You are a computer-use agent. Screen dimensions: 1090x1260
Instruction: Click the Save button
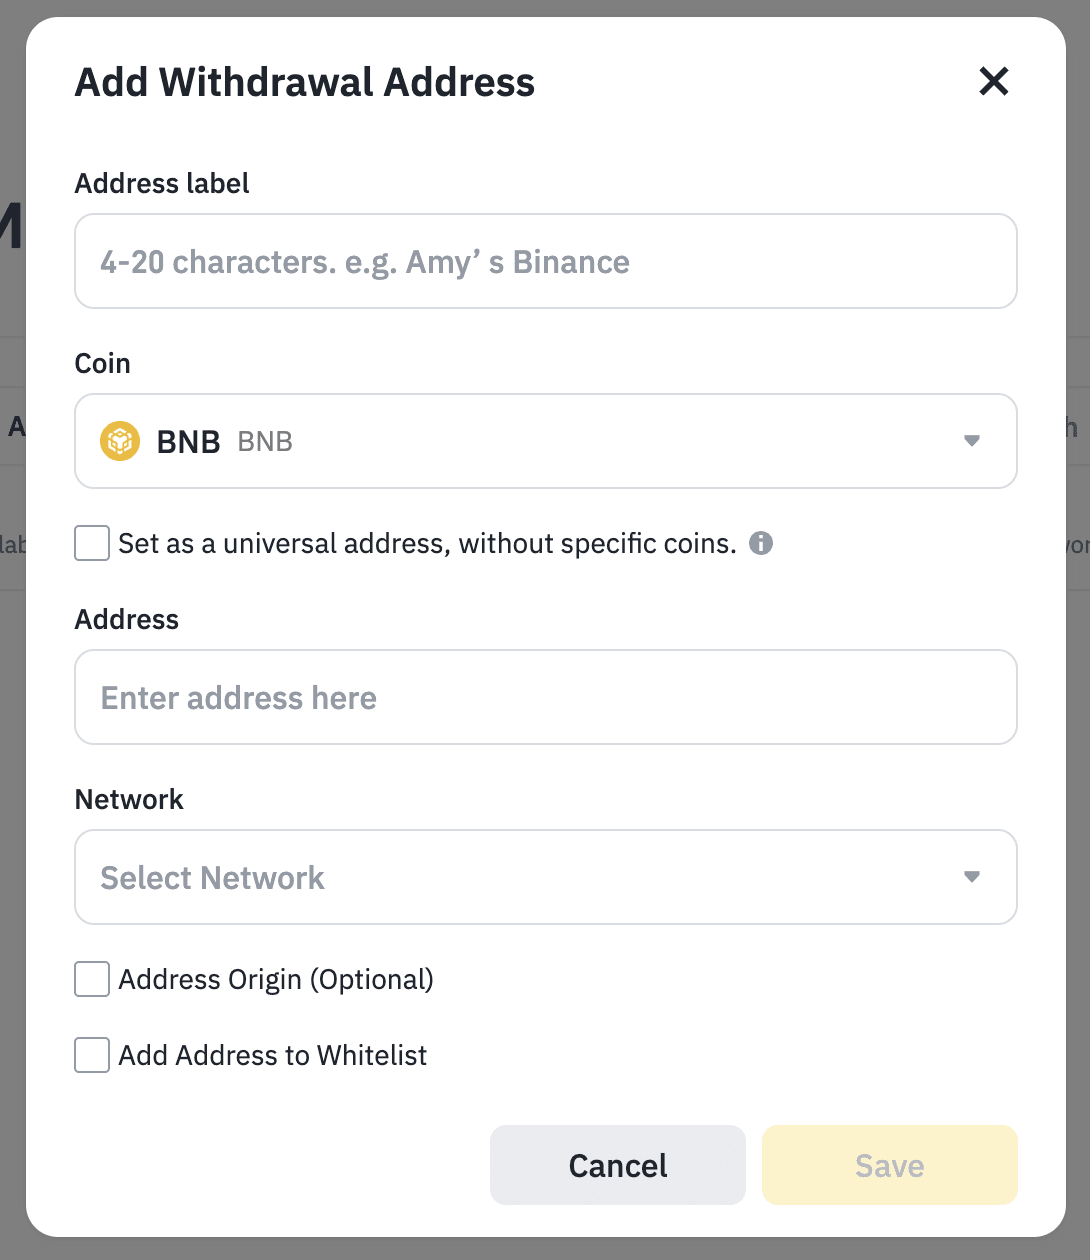click(889, 1165)
